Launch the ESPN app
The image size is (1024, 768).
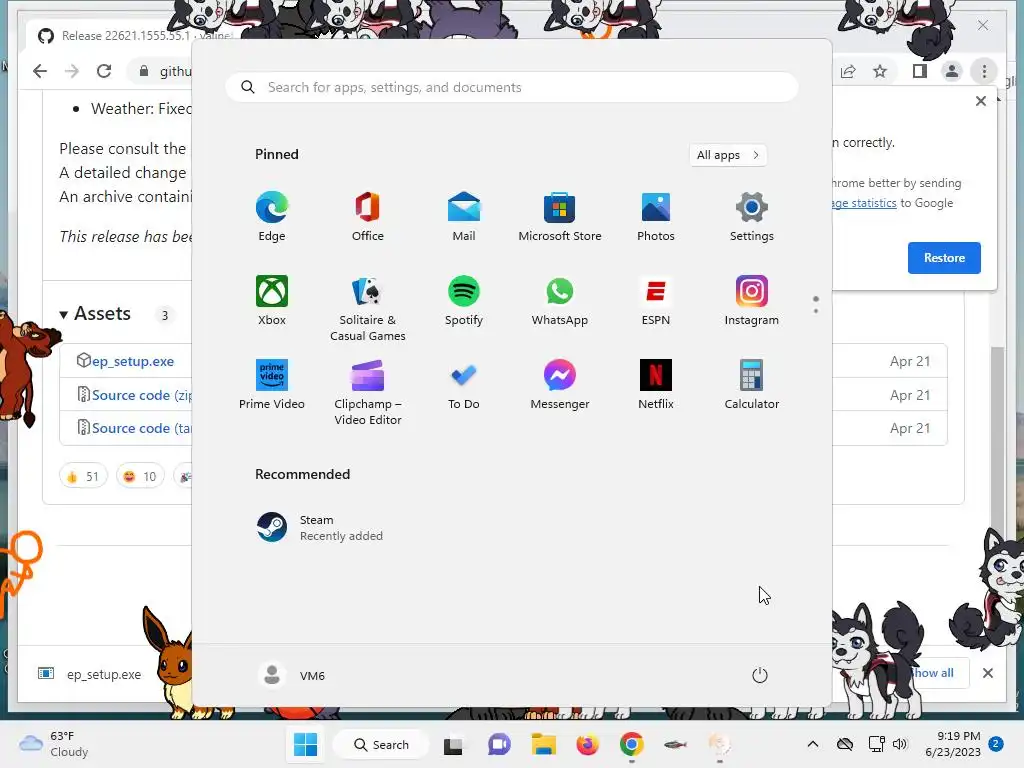pyautogui.click(x=656, y=301)
